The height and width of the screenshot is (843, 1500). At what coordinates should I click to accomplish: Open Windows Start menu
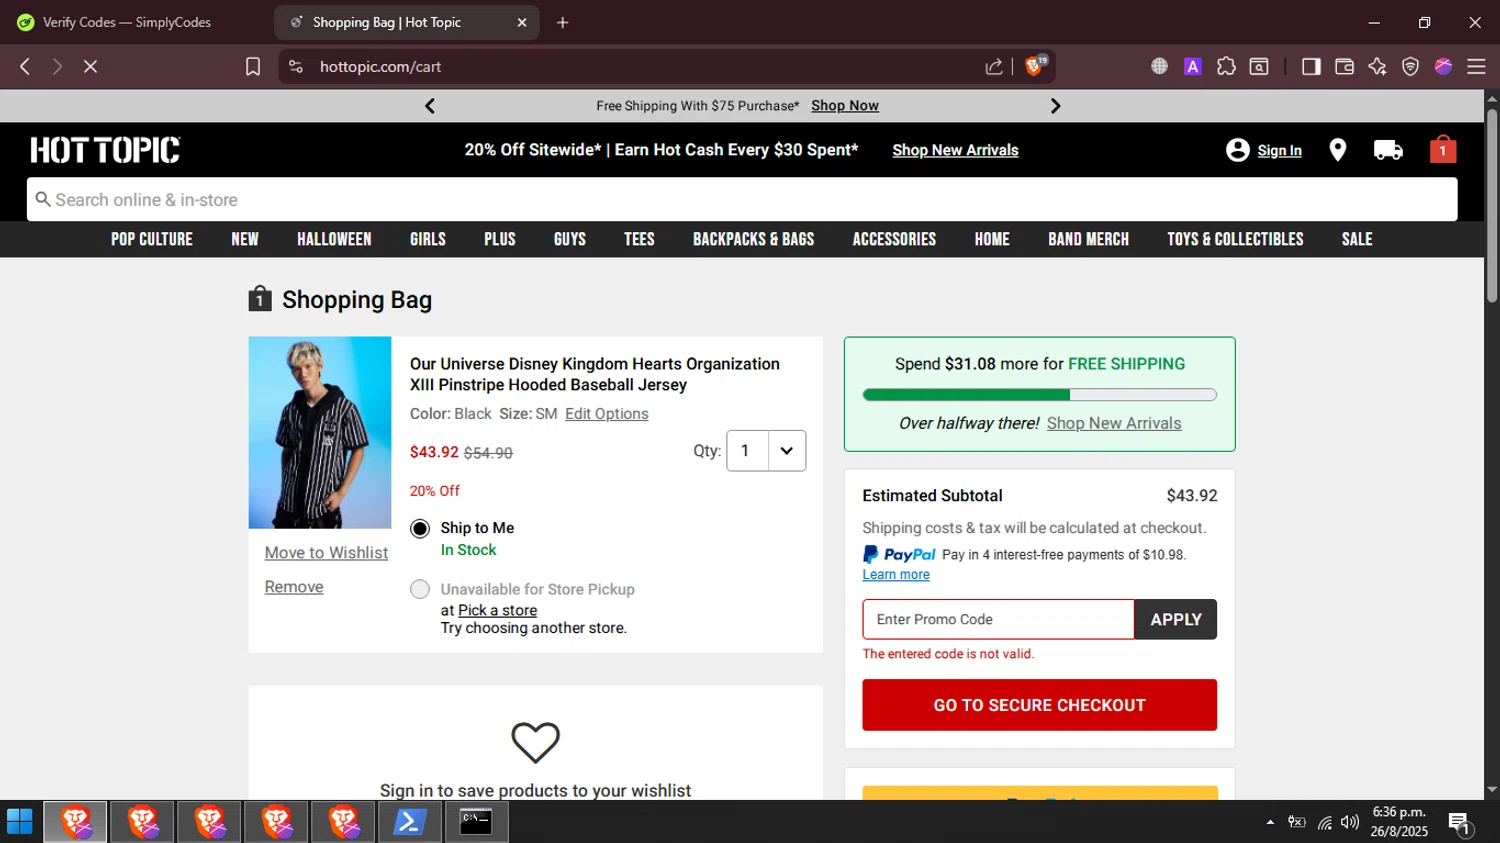coord(20,822)
